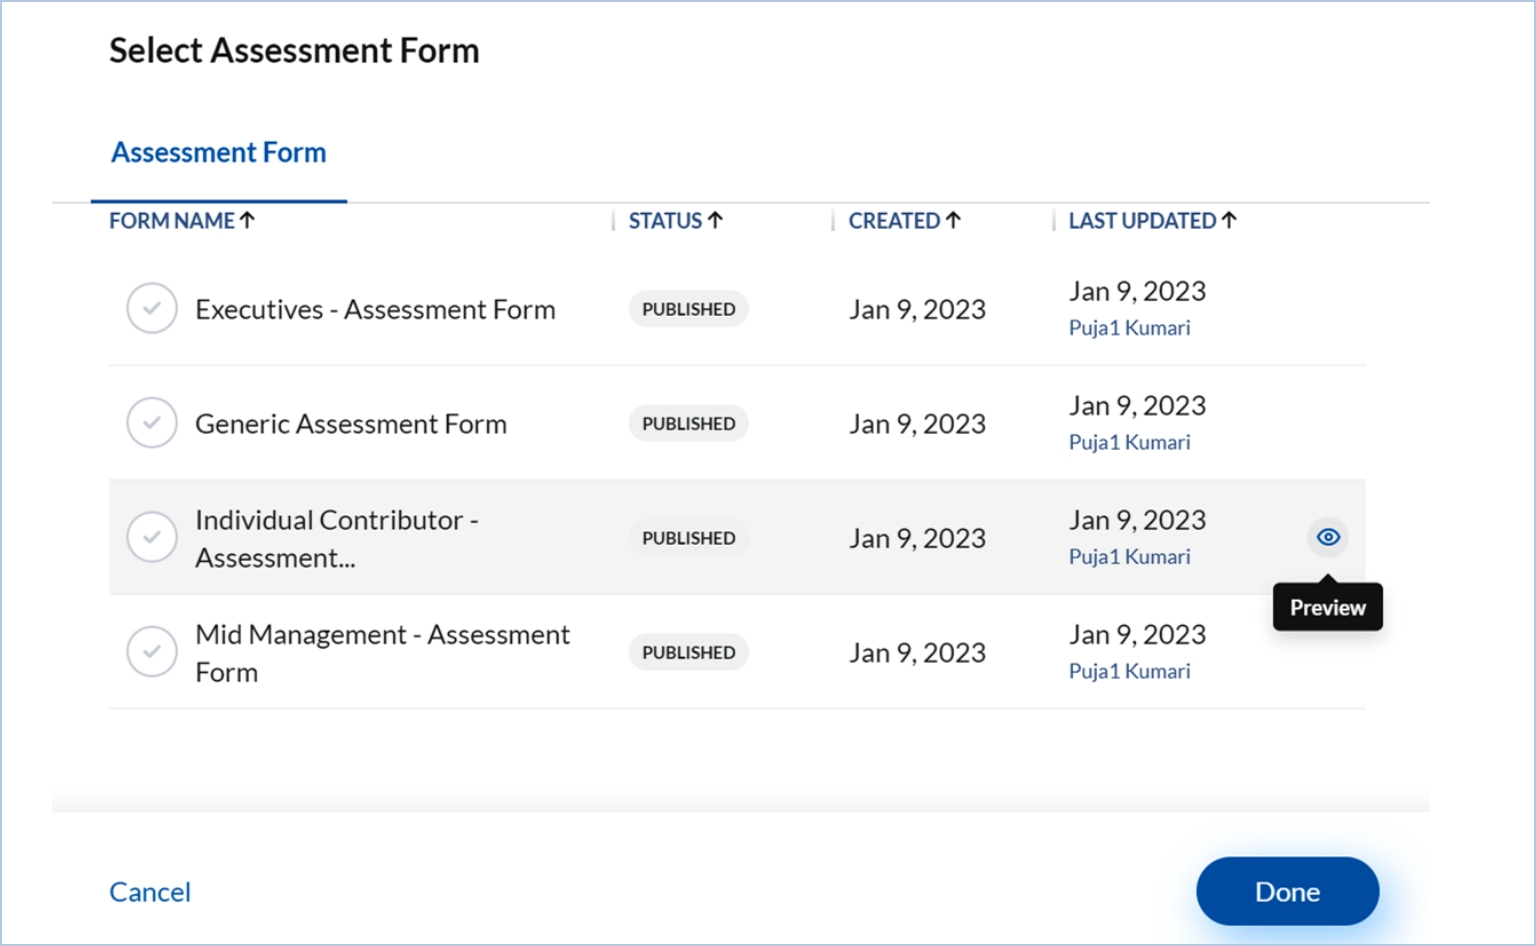Click the STATUS column header
The height and width of the screenshot is (946, 1536).
coord(665,221)
